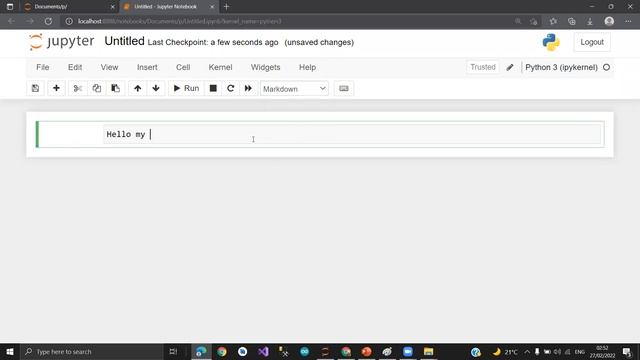Move the selected cell down
This screenshot has width=640, height=360.
click(x=156, y=88)
